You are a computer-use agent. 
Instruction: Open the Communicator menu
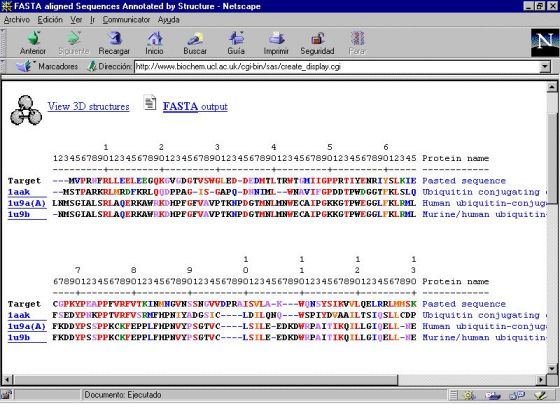point(126,20)
